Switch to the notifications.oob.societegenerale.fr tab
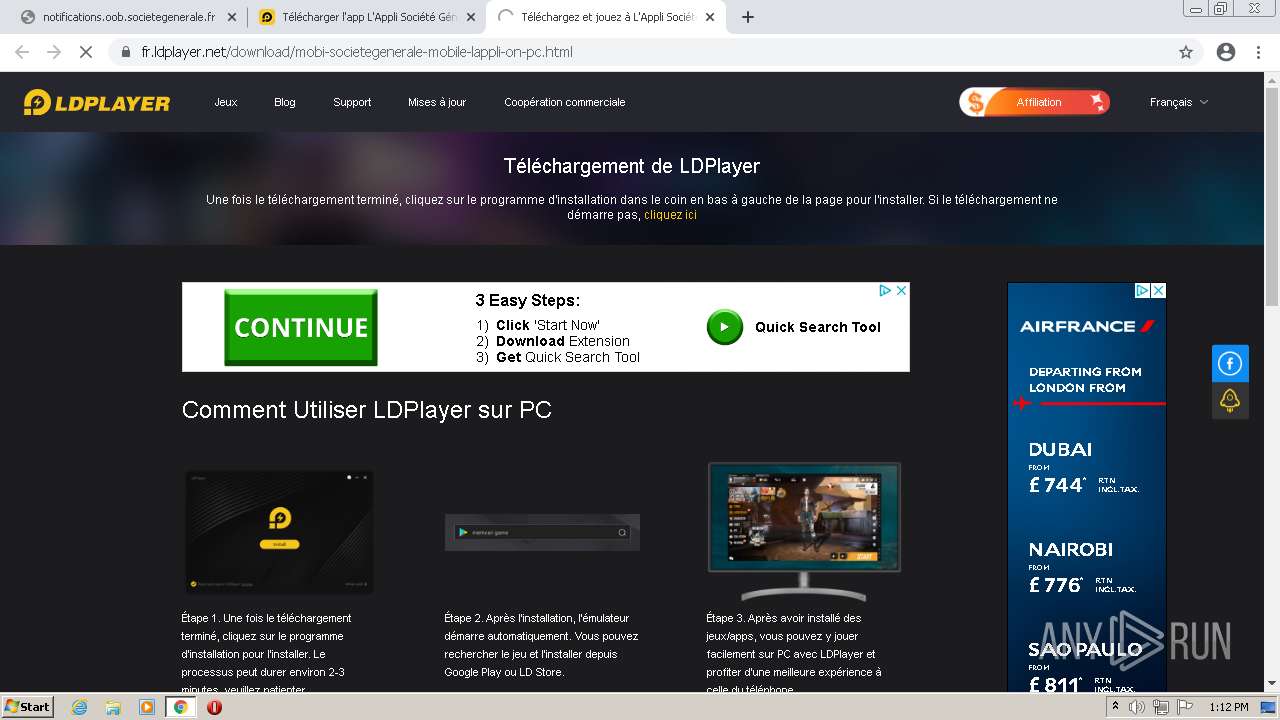This screenshot has height=720, width=1280. click(128, 17)
